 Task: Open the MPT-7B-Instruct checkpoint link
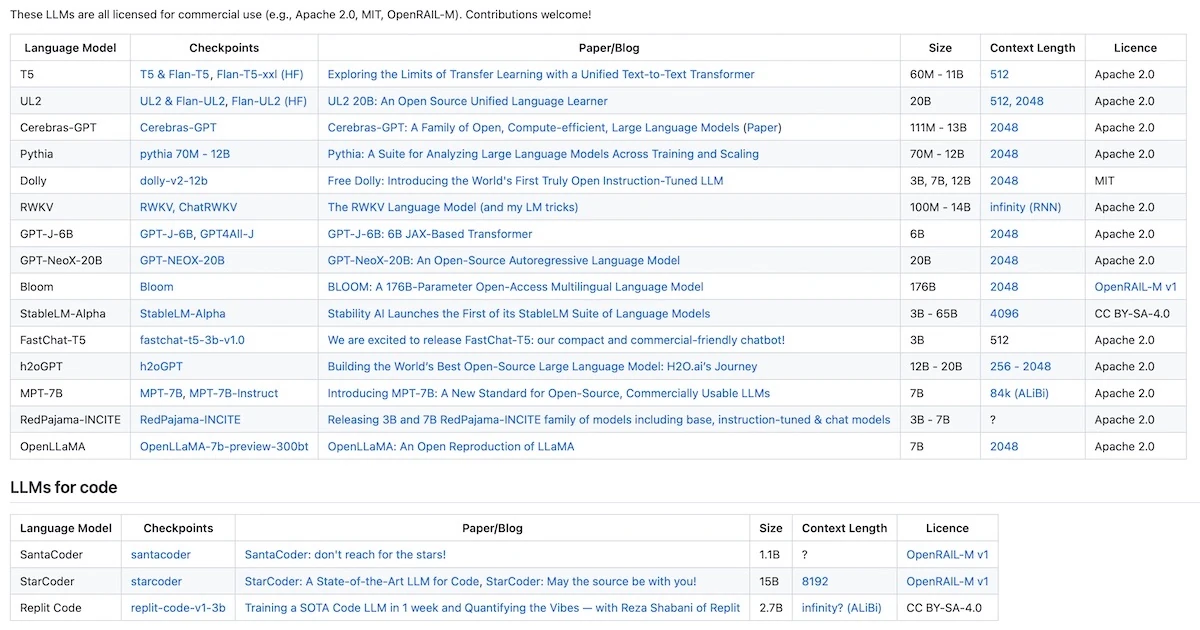pyautogui.click(x=234, y=393)
